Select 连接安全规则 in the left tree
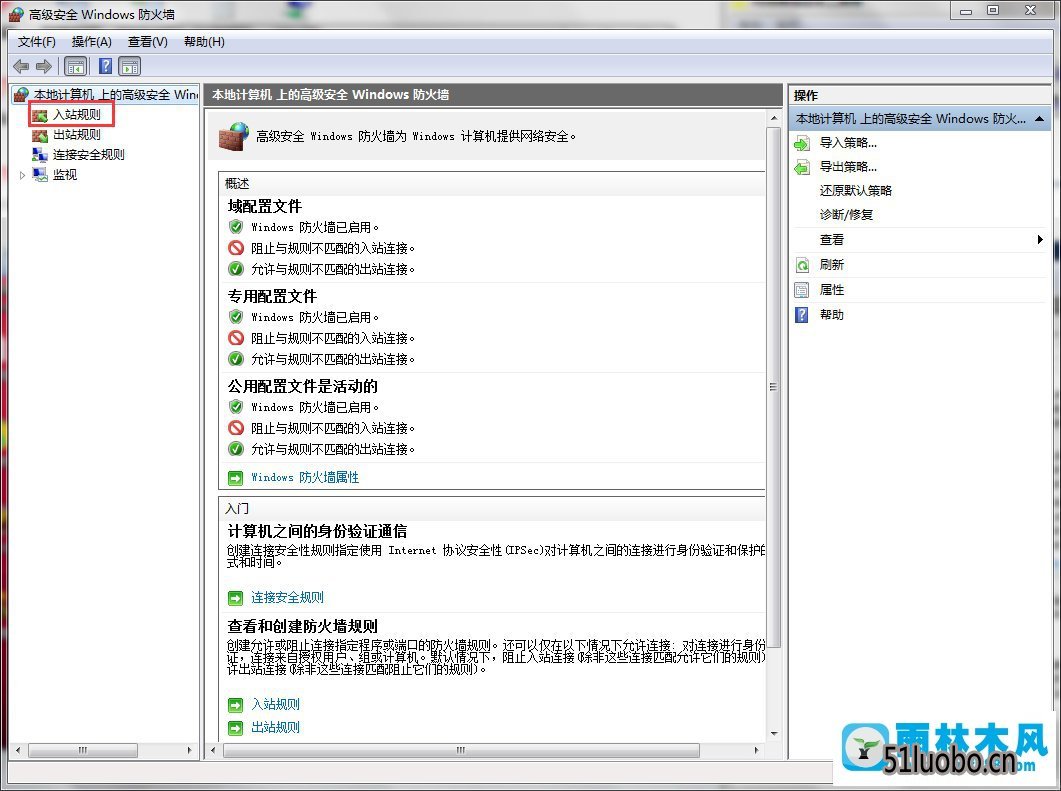 (89, 154)
